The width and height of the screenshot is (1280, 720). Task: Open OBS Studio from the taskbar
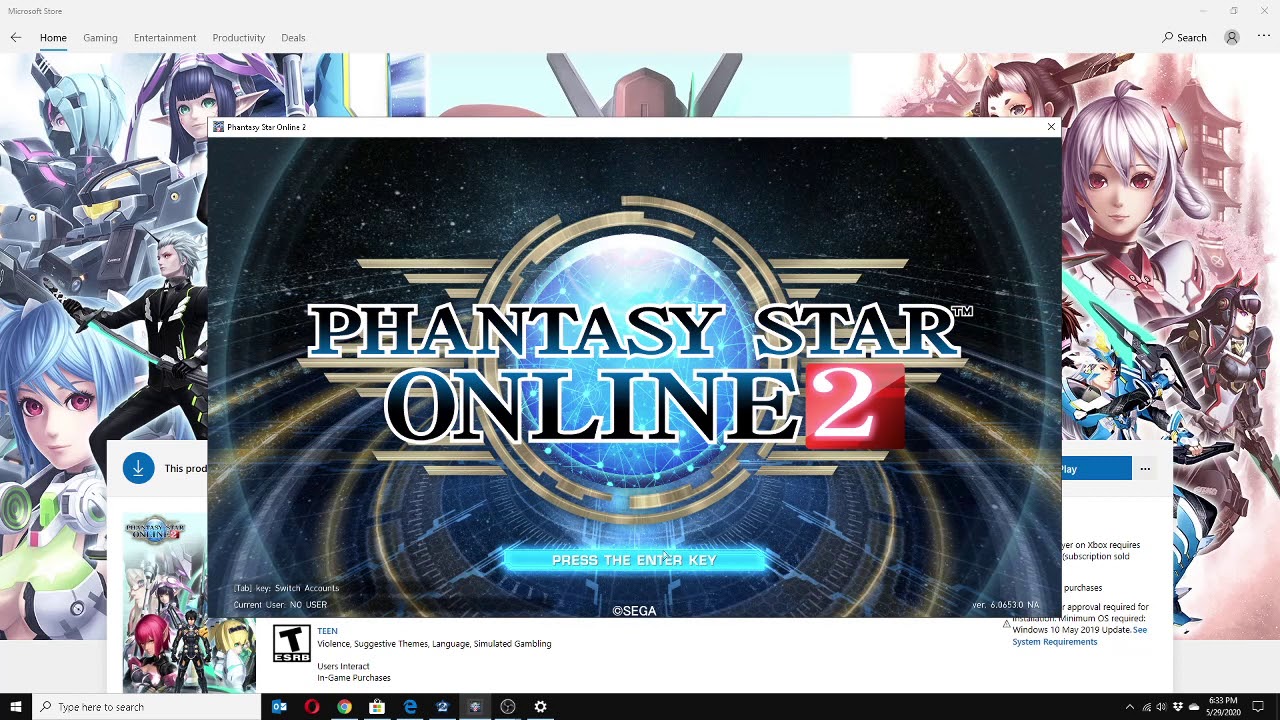tap(508, 707)
